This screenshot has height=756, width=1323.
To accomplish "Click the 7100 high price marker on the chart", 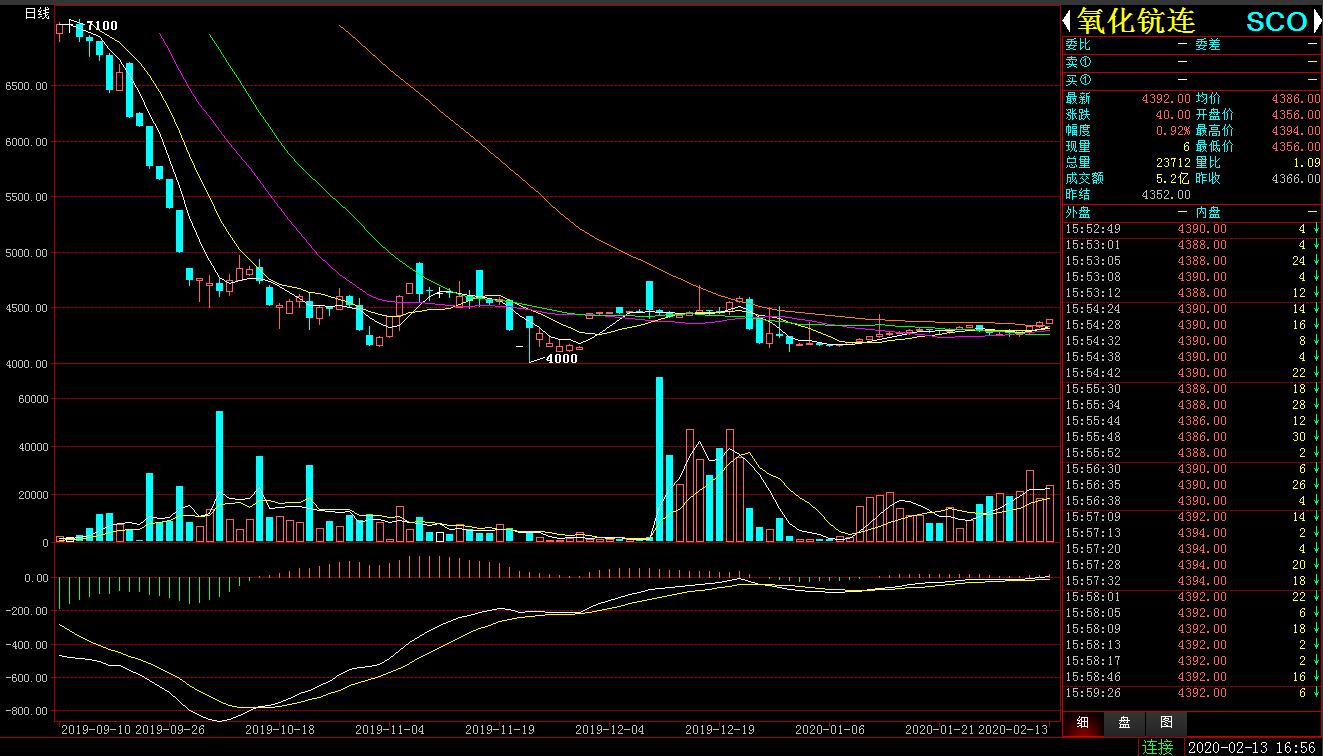I will [102, 25].
